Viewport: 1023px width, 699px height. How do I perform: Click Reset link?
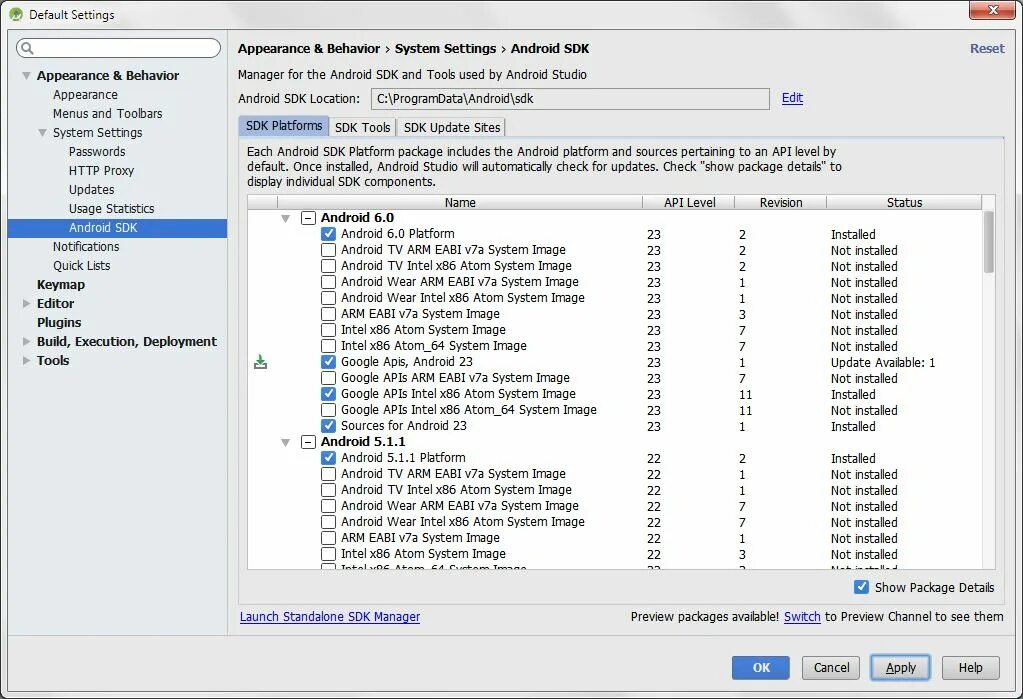(x=986, y=48)
